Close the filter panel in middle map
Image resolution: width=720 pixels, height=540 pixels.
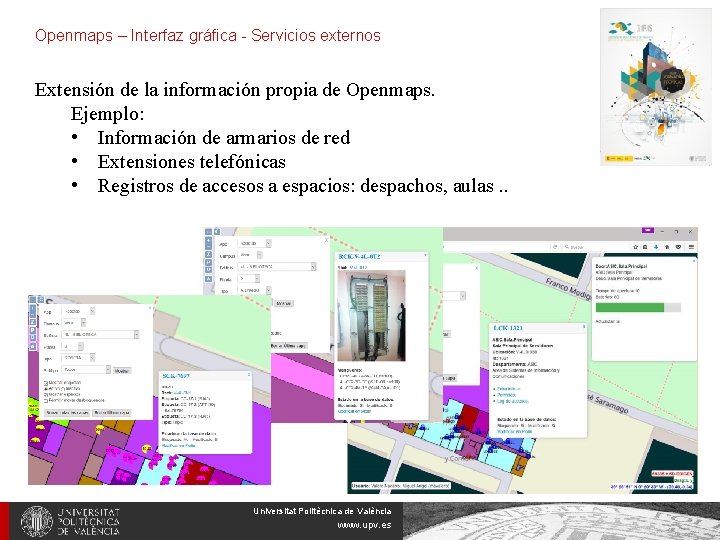pyautogui.click(x=326, y=241)
